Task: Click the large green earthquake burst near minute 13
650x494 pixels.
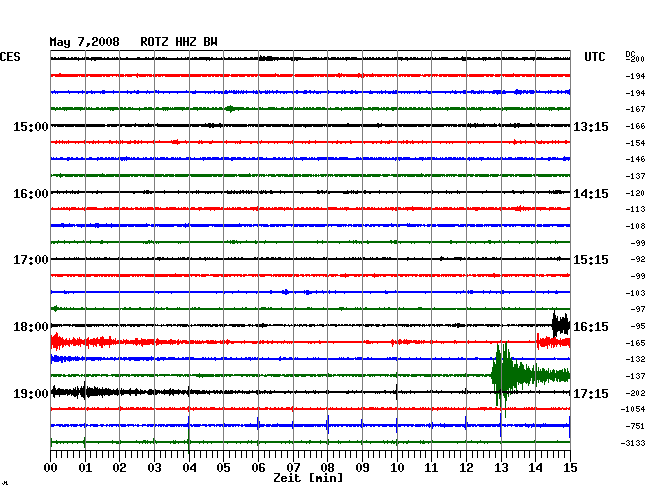Action: [x=530, y=378]
